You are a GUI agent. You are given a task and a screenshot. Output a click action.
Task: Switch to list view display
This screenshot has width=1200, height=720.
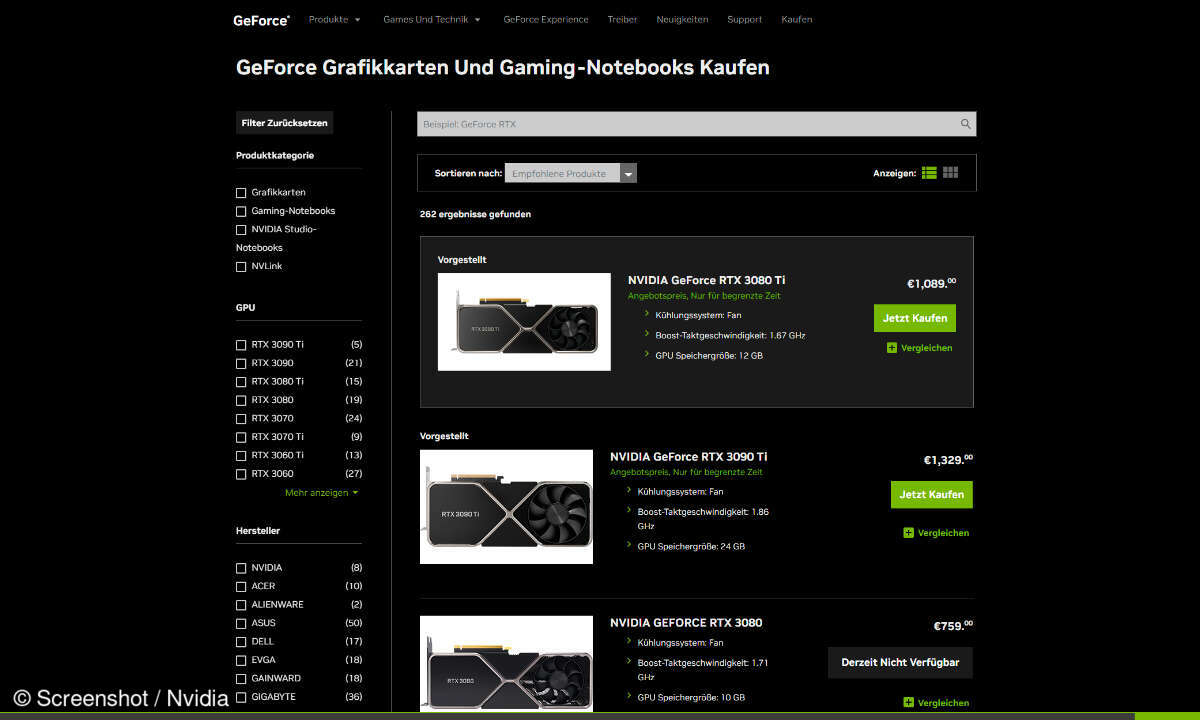929,173
